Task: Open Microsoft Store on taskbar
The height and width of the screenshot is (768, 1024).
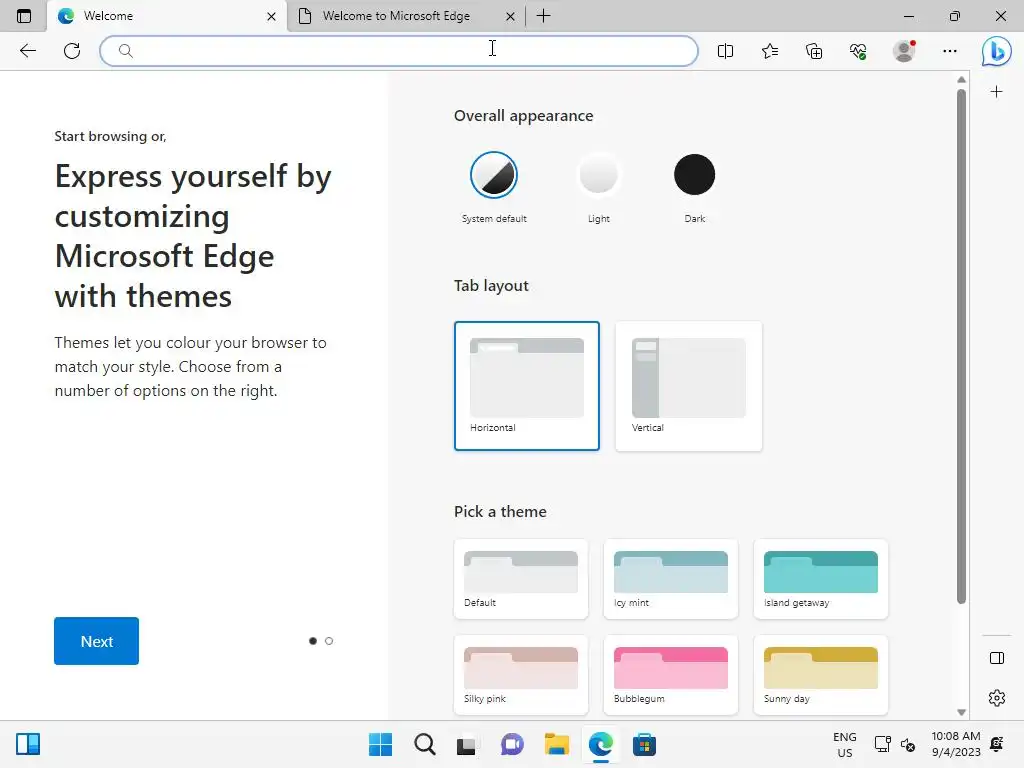Action: pos(644,744)
